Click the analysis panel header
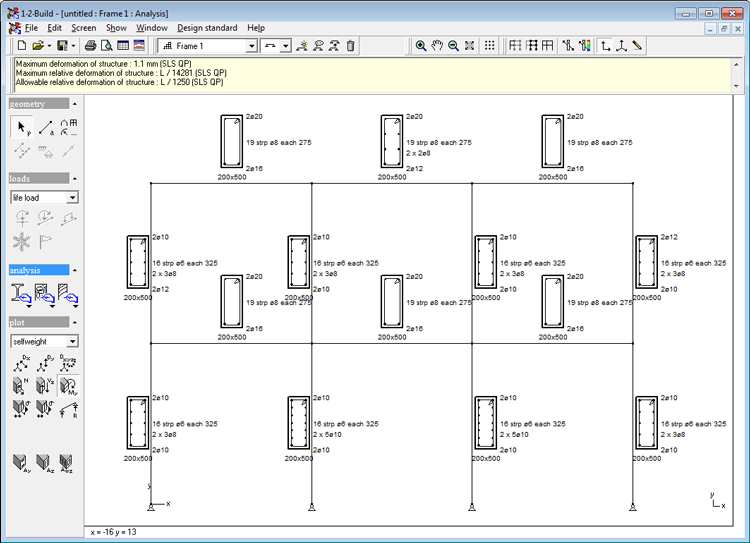Image resolution: width=750 pixels, height=543 pixels. [x=39, y=270]
